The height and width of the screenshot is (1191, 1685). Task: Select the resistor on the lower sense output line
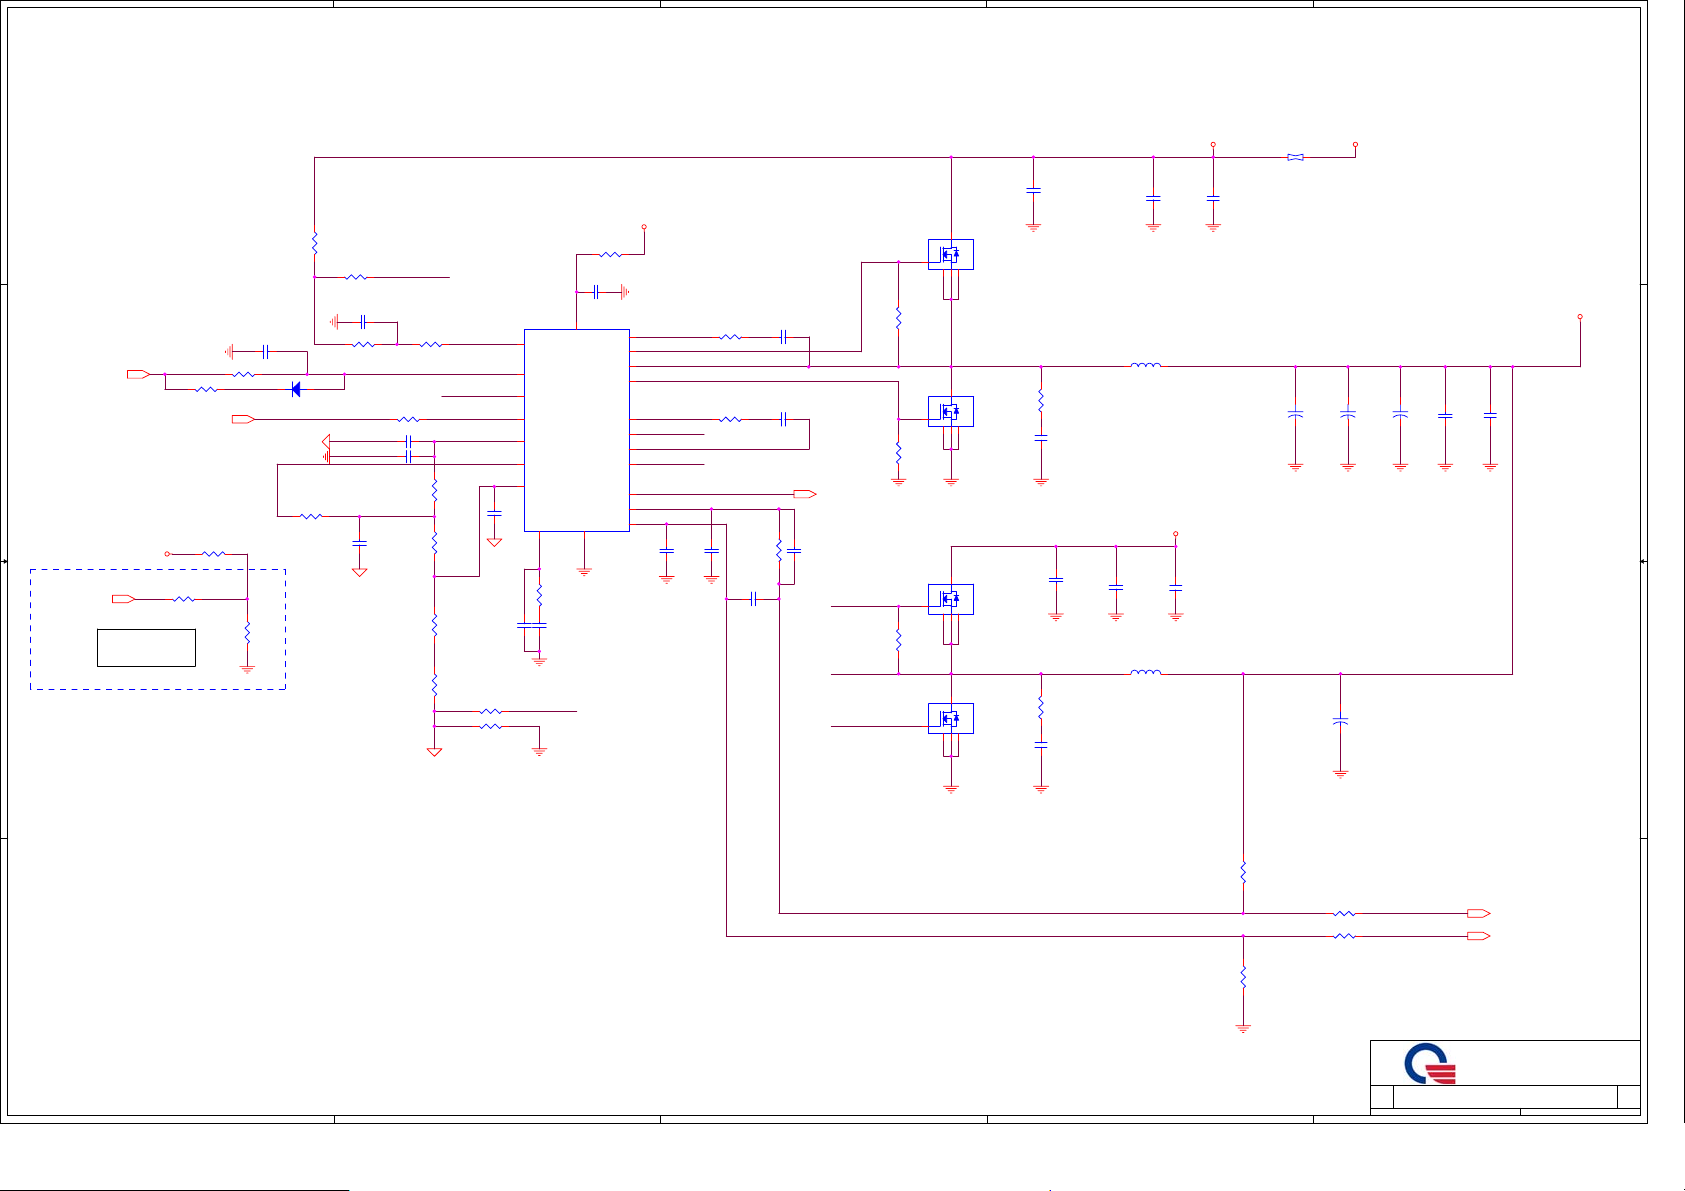(1345, 936)
